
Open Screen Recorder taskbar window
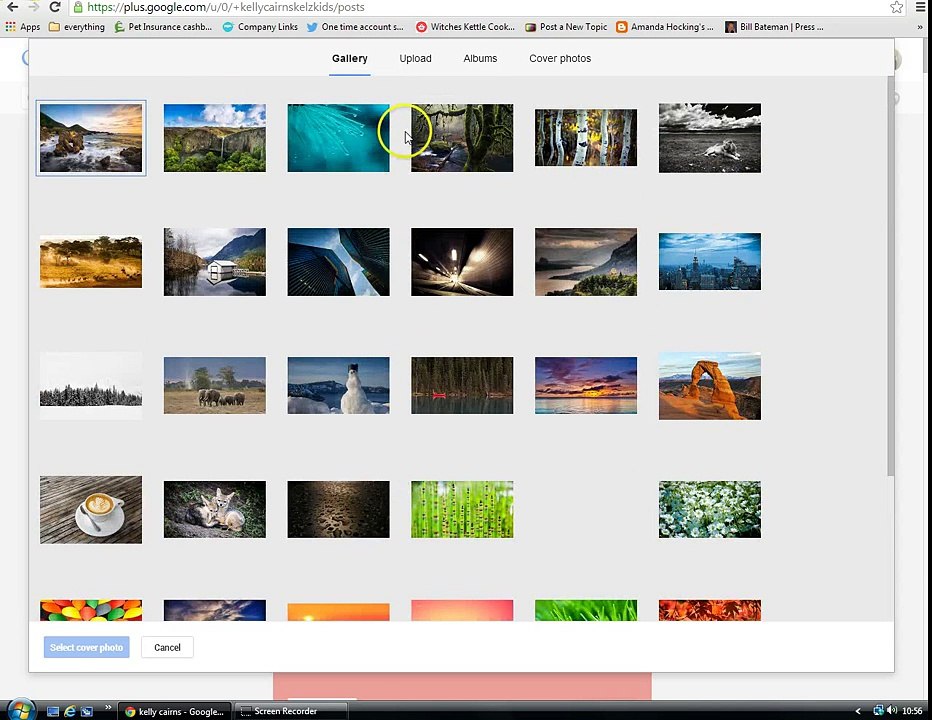[290, 711]
